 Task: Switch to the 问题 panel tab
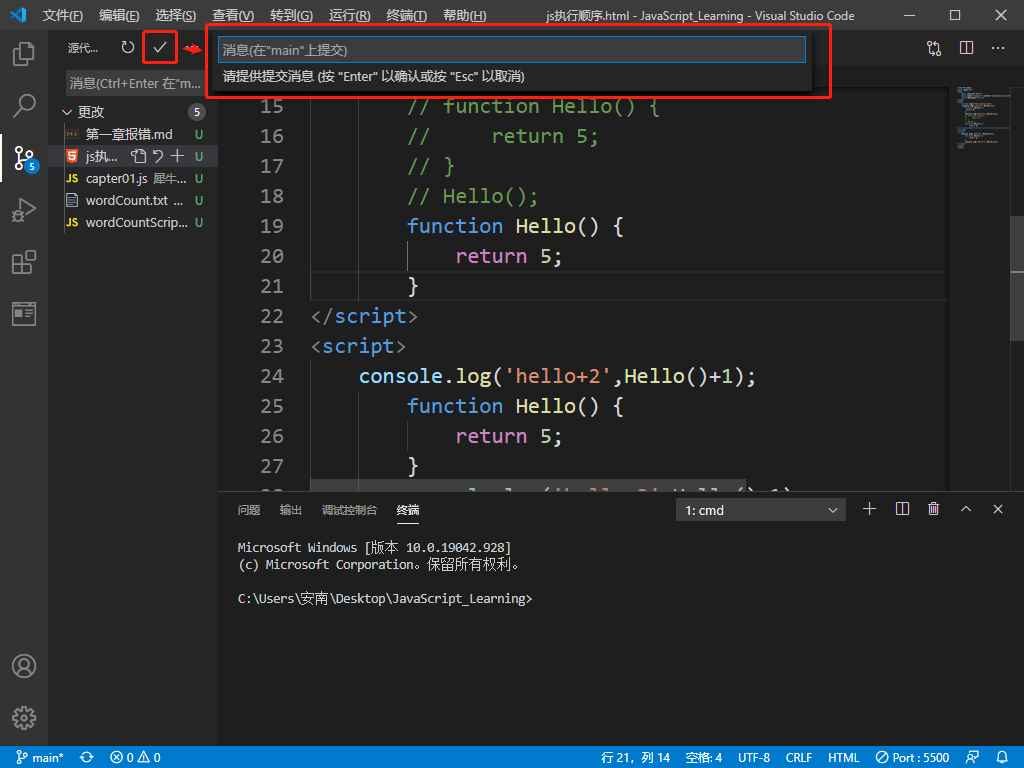point(249,510)
